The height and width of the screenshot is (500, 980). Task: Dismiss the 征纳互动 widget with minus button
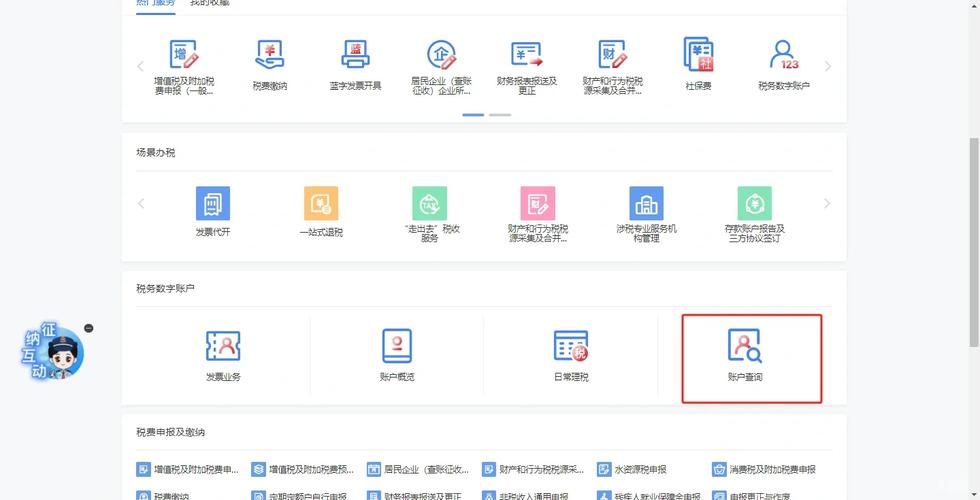pyautogui.click(x=89, y=328)
